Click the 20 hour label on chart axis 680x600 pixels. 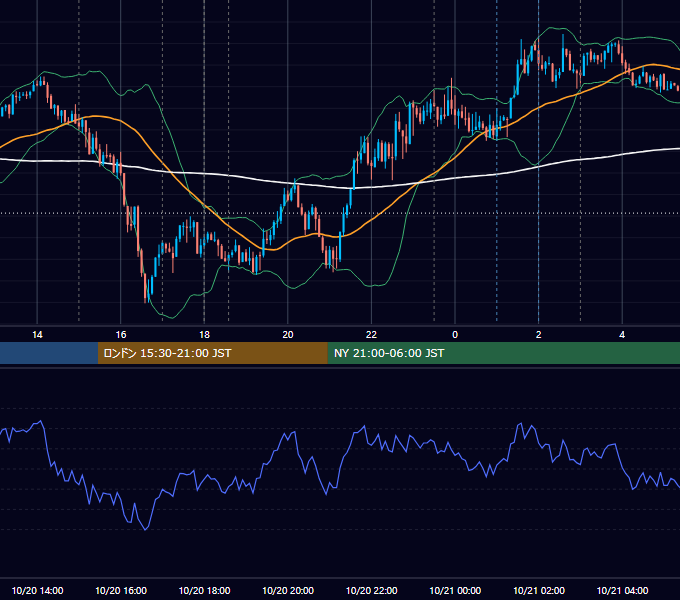point(288,335)
